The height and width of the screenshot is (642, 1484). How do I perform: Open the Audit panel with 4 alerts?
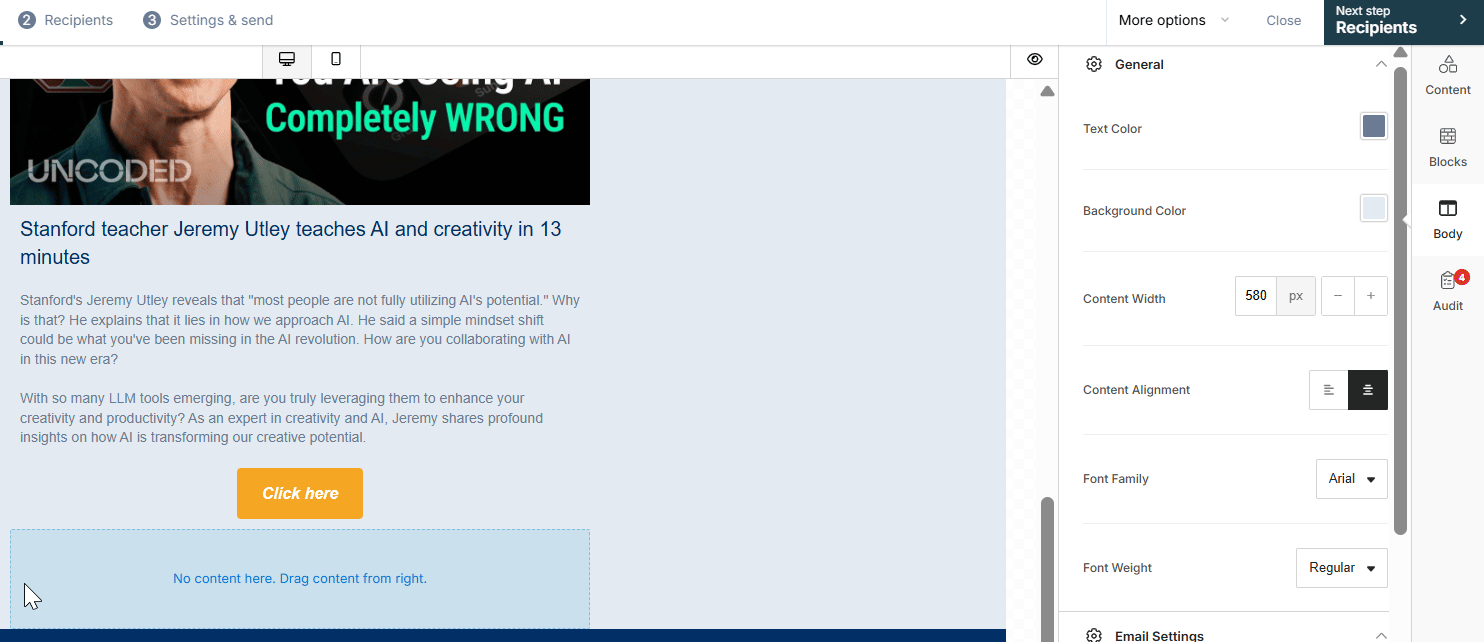[x=1448, y=292]
